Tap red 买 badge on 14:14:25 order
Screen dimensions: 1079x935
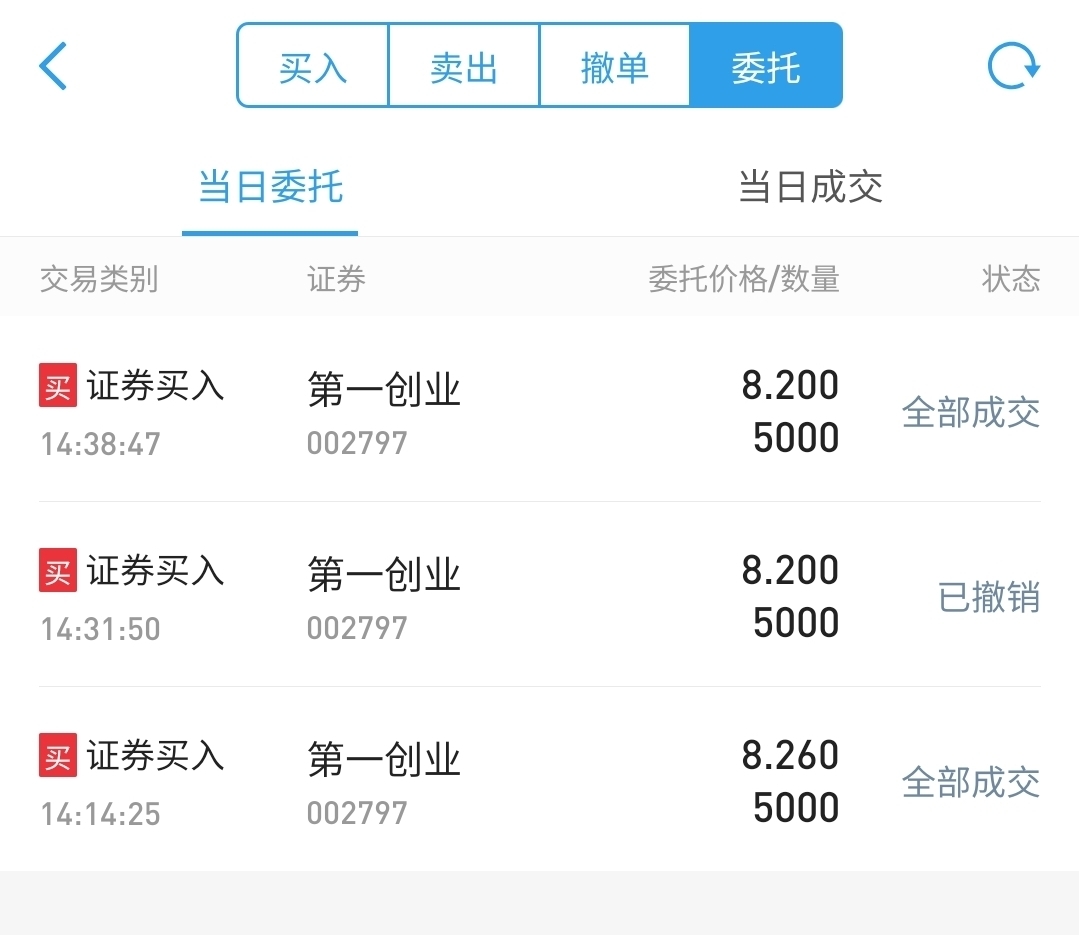pyautogui.click(x=58, y=755)
